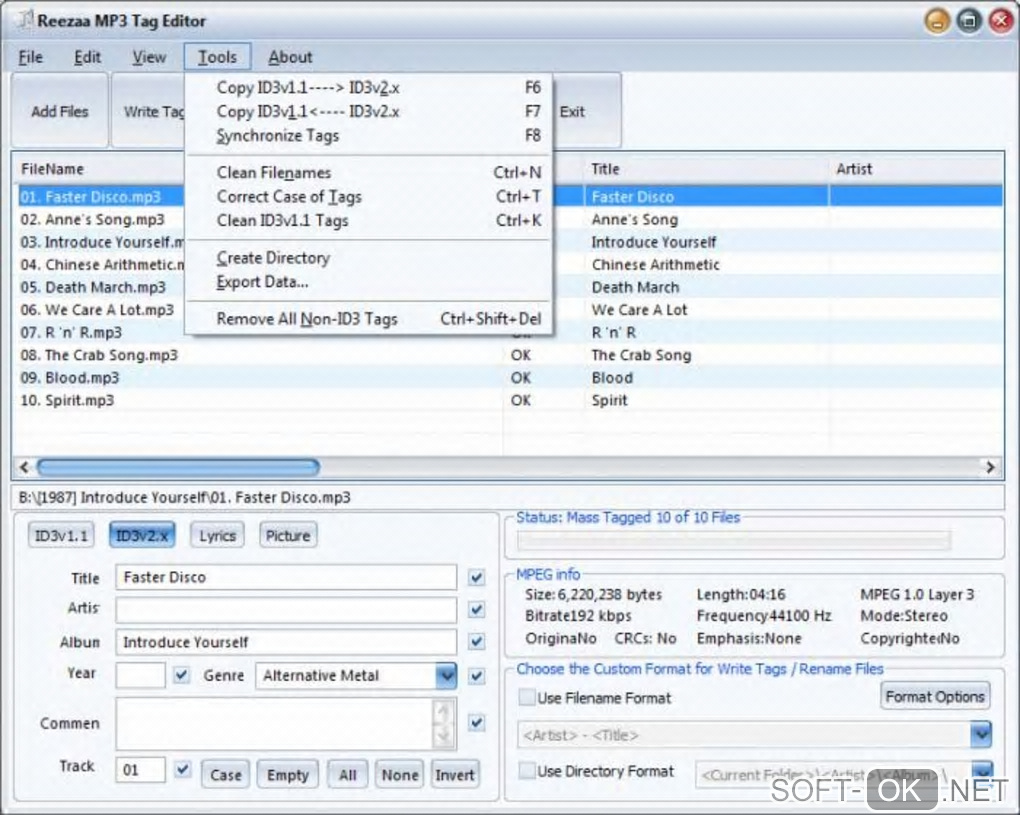Click into the Artist input field
Image resolution: width=1020 pixels, height=815 pixels.
pyautogui.click(x=286, y=610)
